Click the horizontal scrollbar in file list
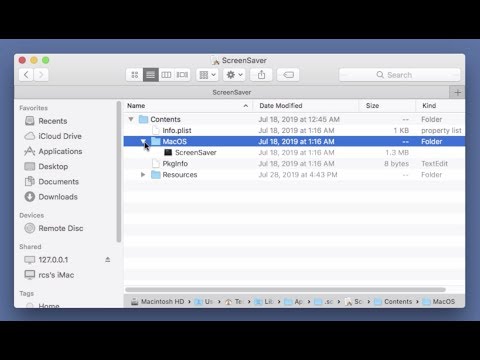The width and height of the screenshot is (480, 360). click(x=285, y=289)
